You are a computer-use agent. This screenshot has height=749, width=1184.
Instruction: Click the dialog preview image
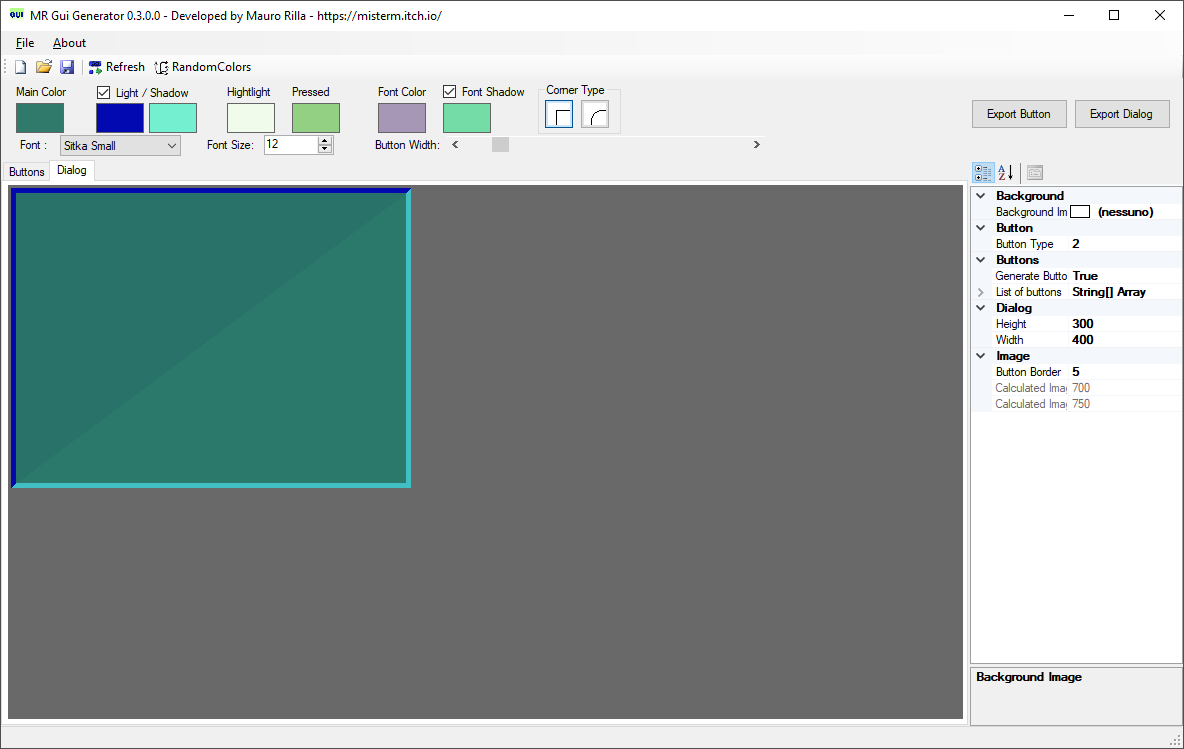(x=211, y=338)
